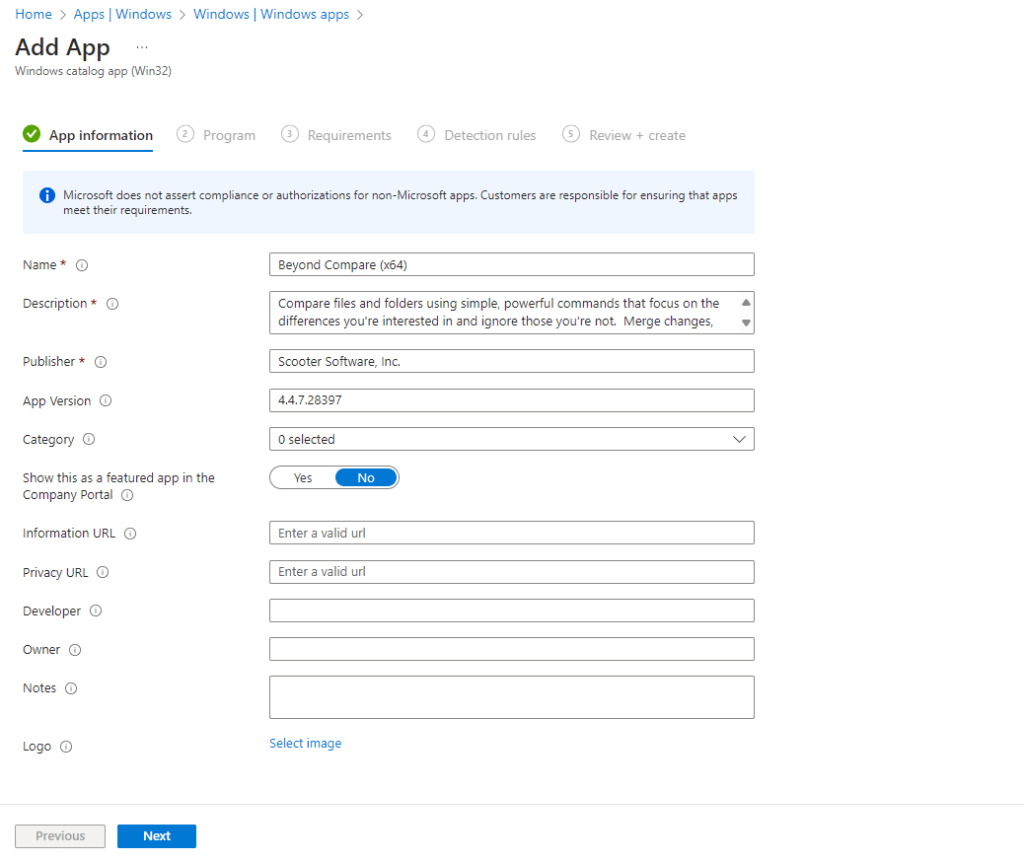This screenshot has height=862, width=1024.
Task: Open the ellipsis menu beside Add App
Action: (142, 47)
